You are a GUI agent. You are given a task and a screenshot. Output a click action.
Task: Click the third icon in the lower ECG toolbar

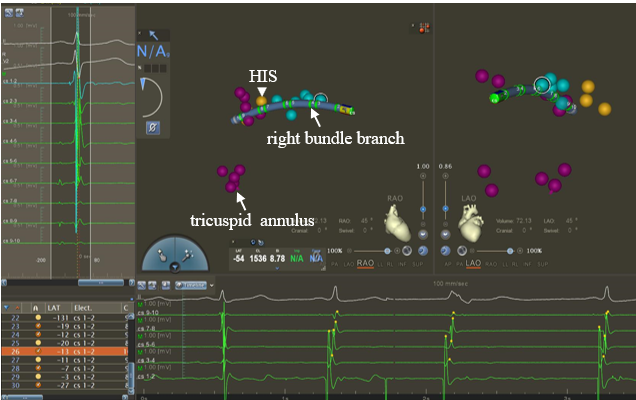click(x=165, y=286)
